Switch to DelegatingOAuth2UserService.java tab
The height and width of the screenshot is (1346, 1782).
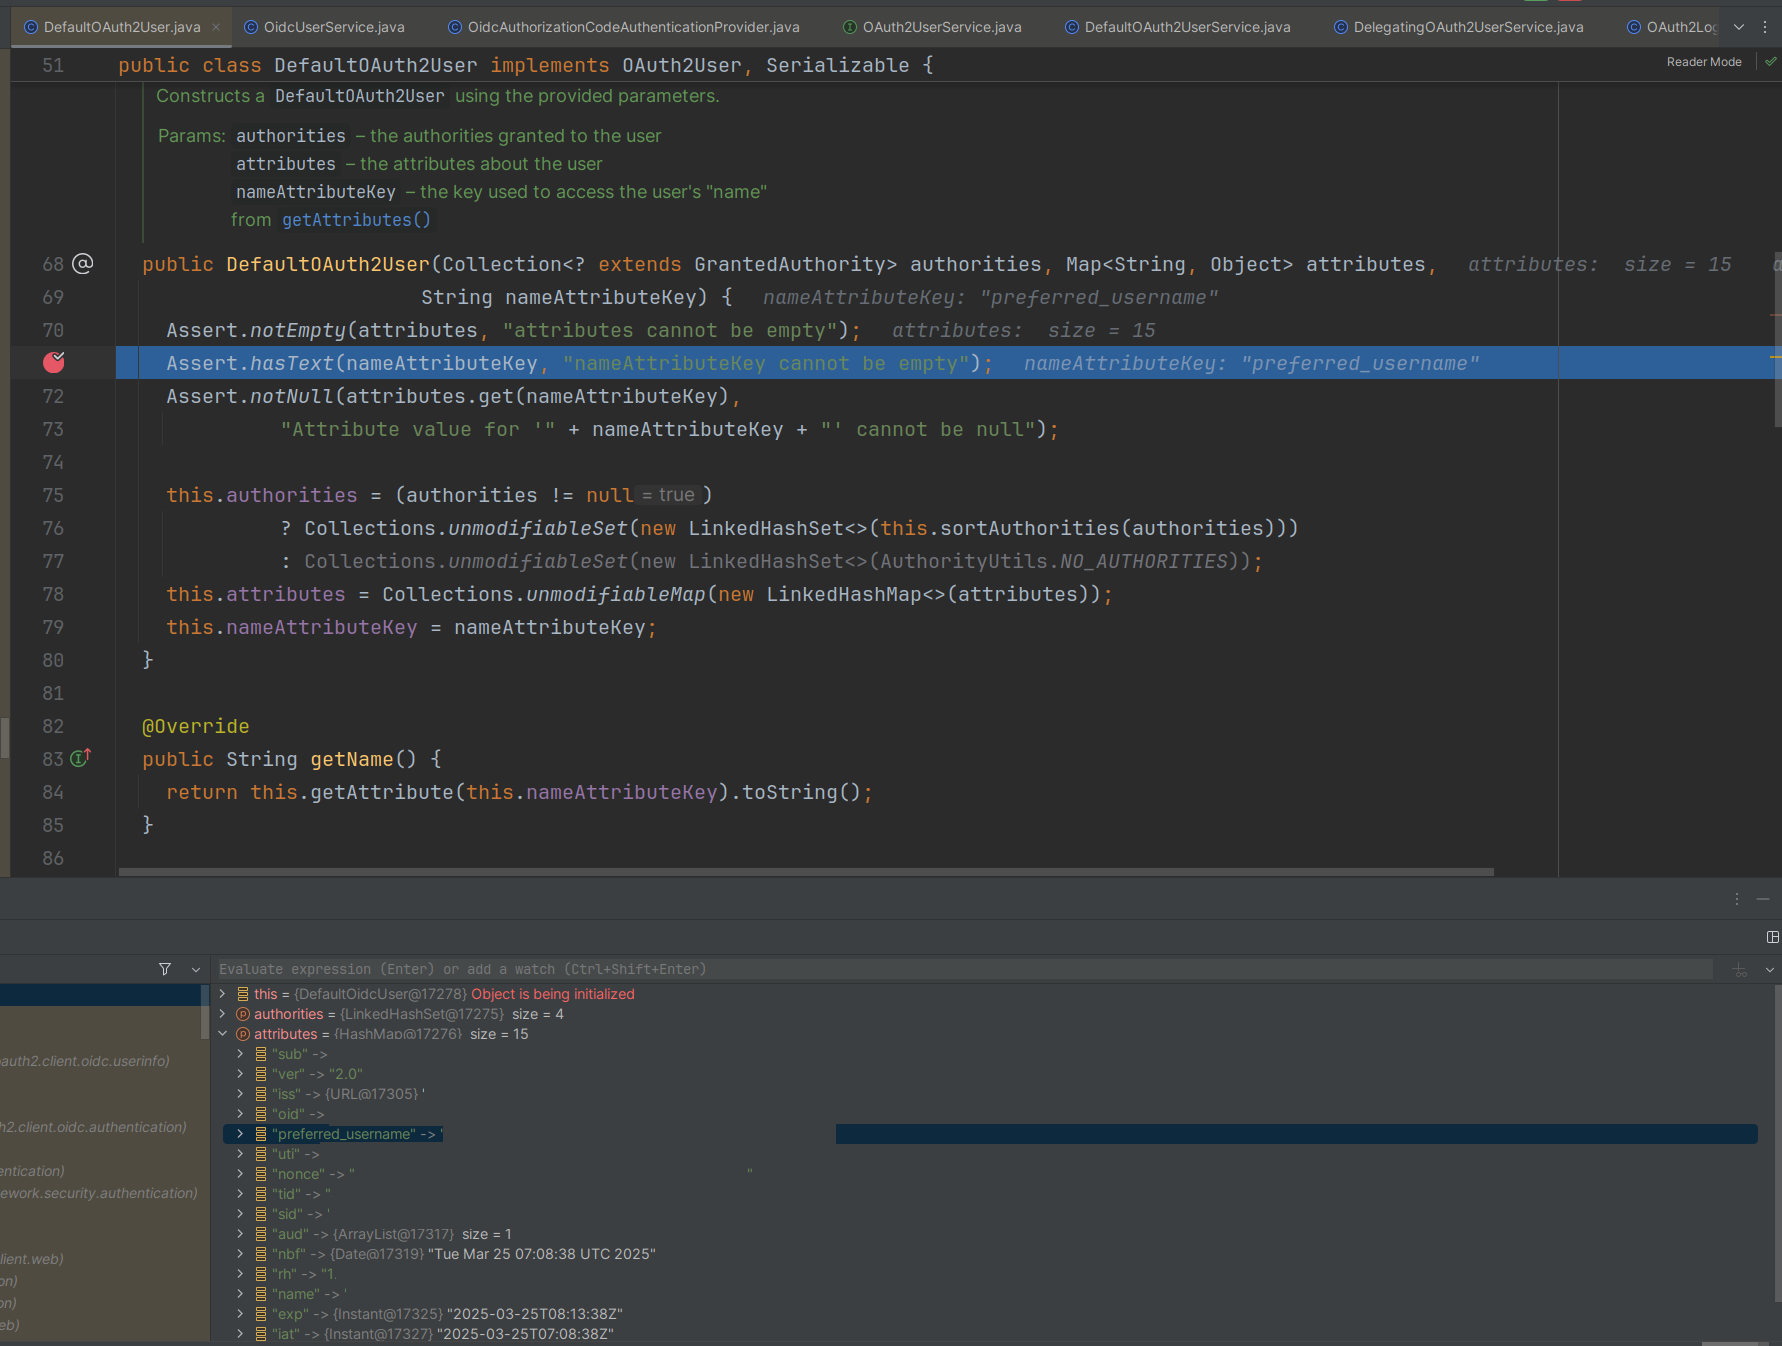(1459, 27)
